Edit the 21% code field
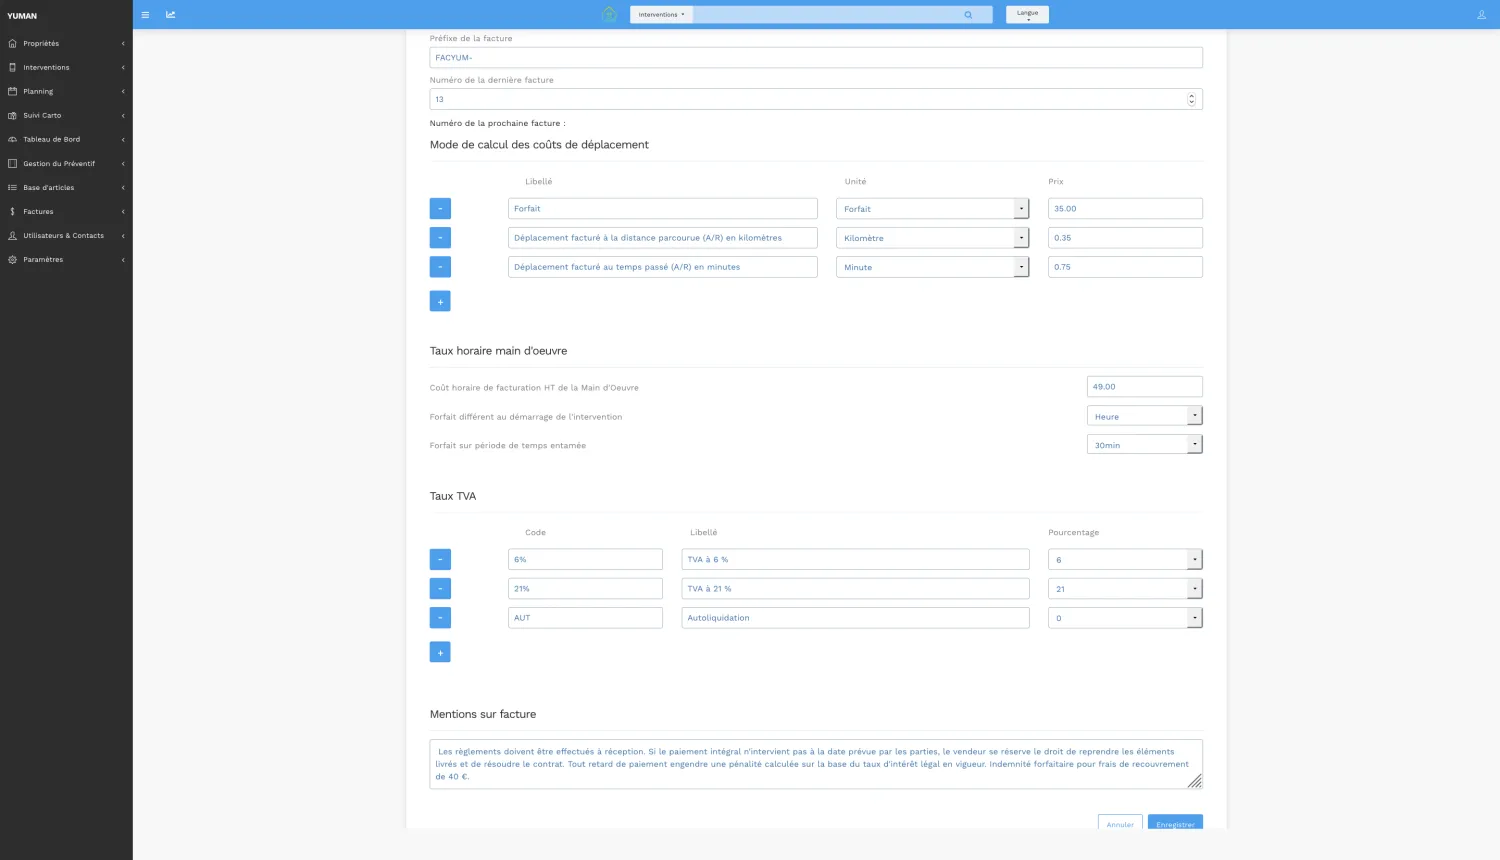Image resolution: width=1500 pixels, height=860 pixels. (x=585, y=589)
